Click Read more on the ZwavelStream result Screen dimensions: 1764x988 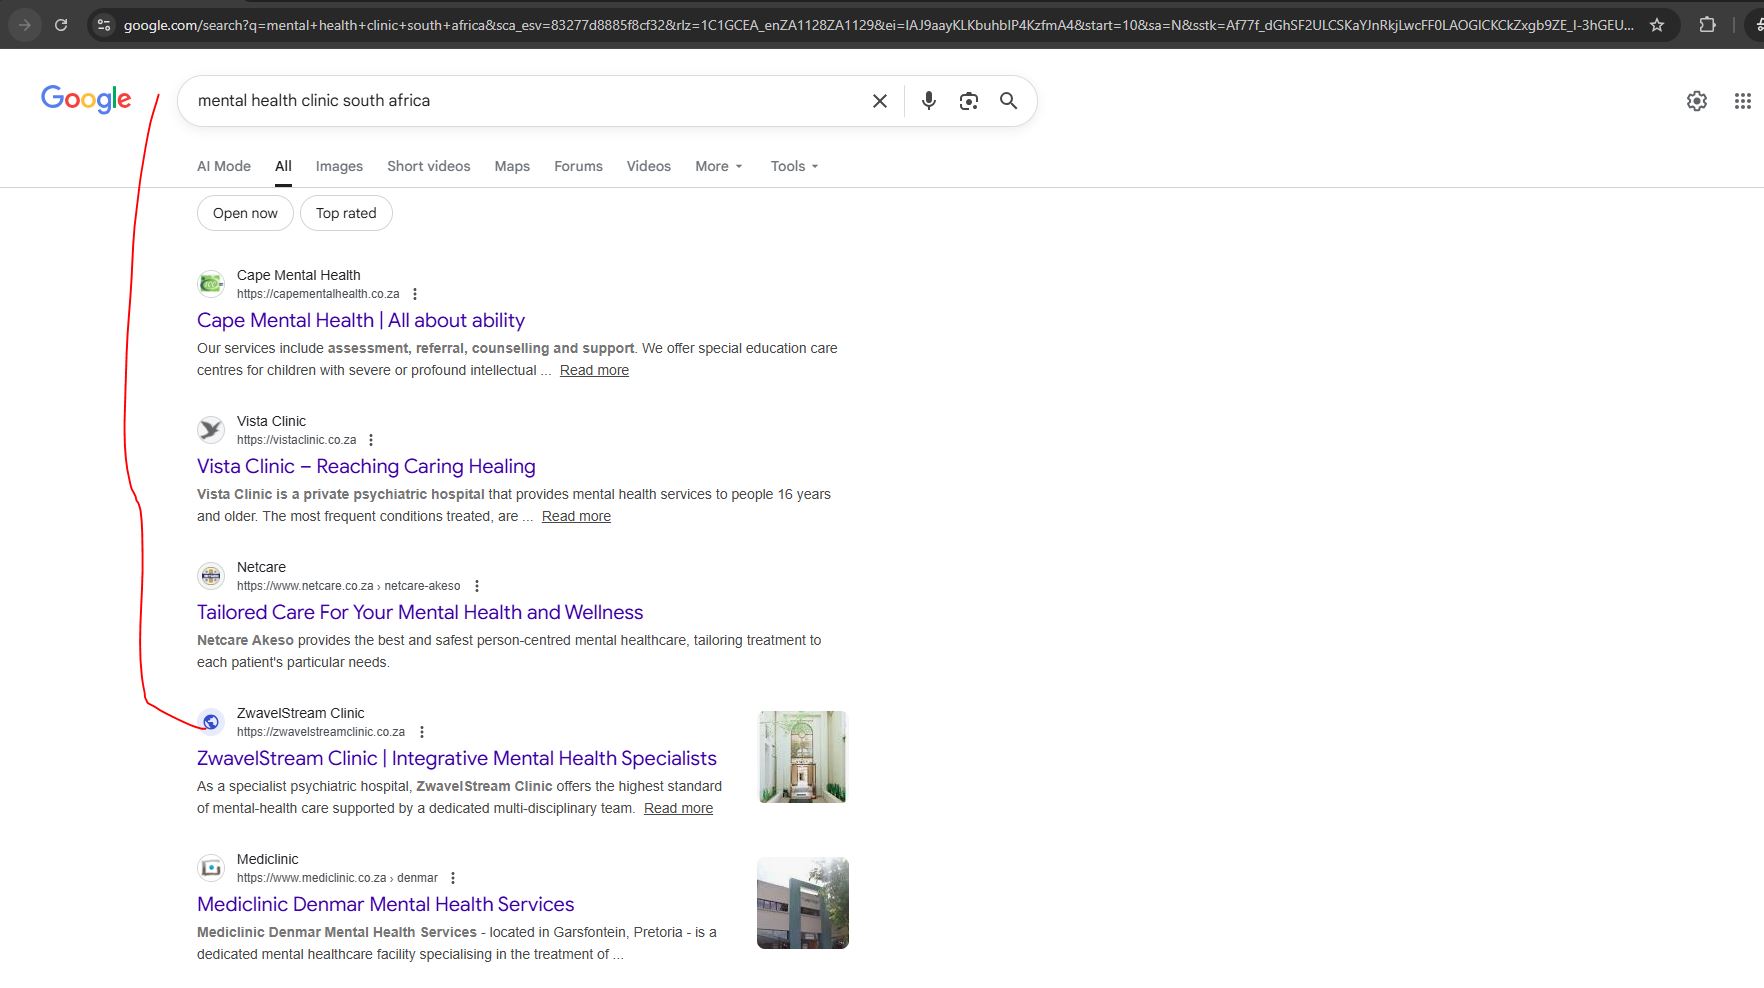point(678,808)
